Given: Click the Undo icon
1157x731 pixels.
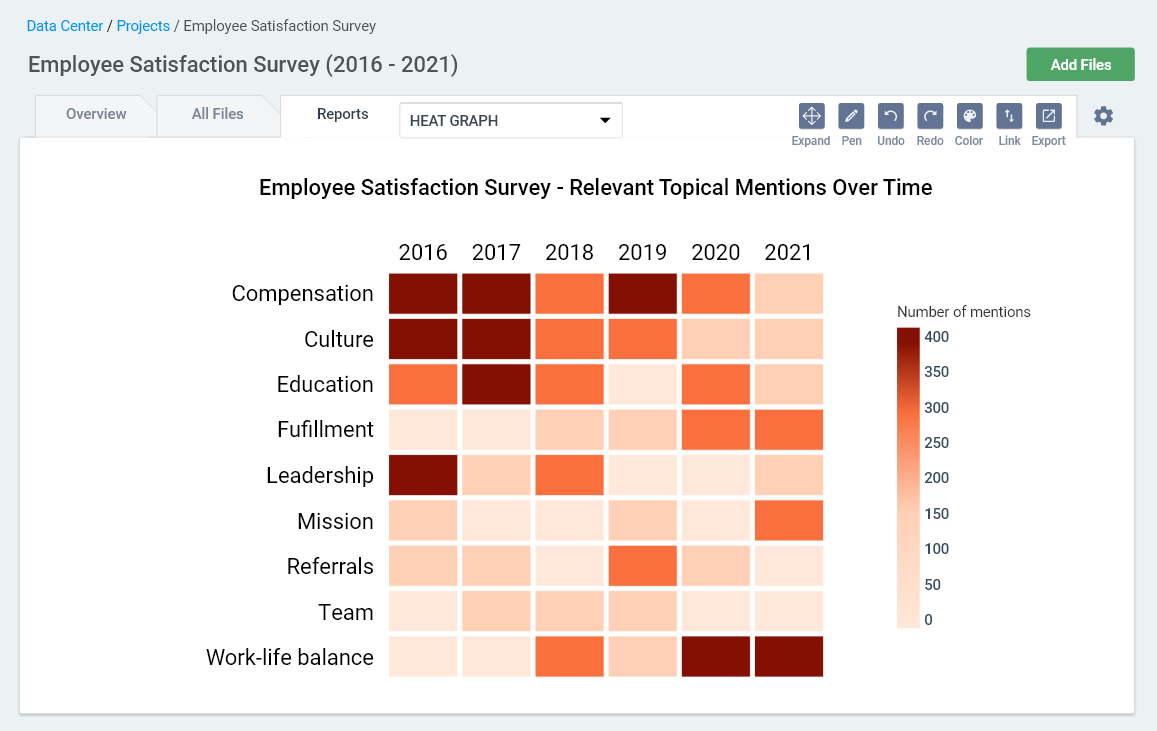Looking at the screenshot, I should (890, 116).
